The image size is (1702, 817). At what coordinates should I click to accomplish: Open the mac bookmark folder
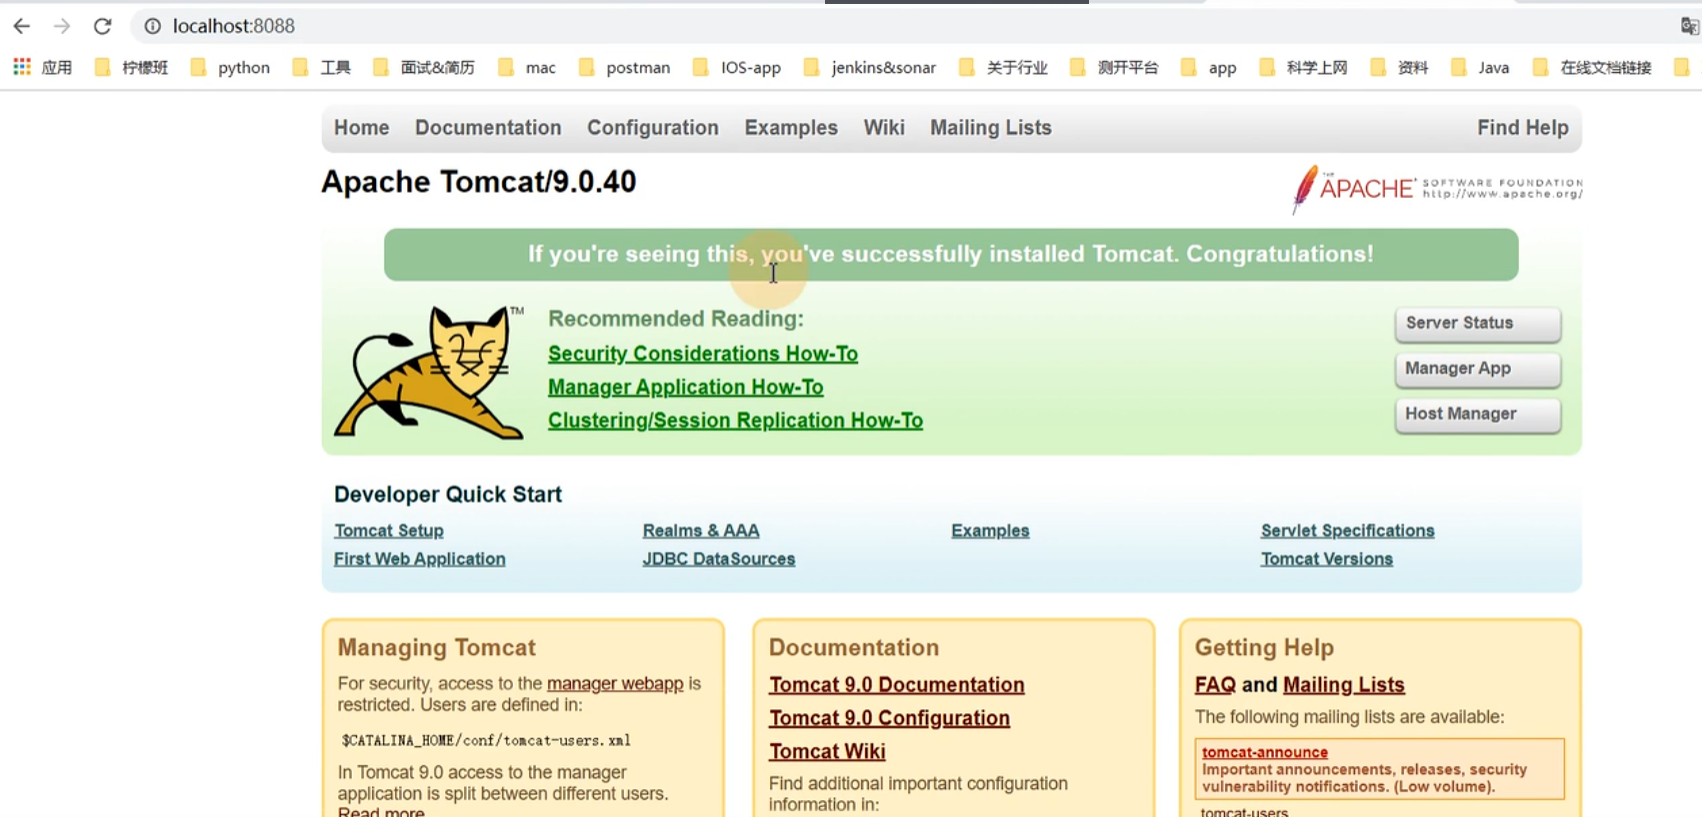[x=527, y=67]
